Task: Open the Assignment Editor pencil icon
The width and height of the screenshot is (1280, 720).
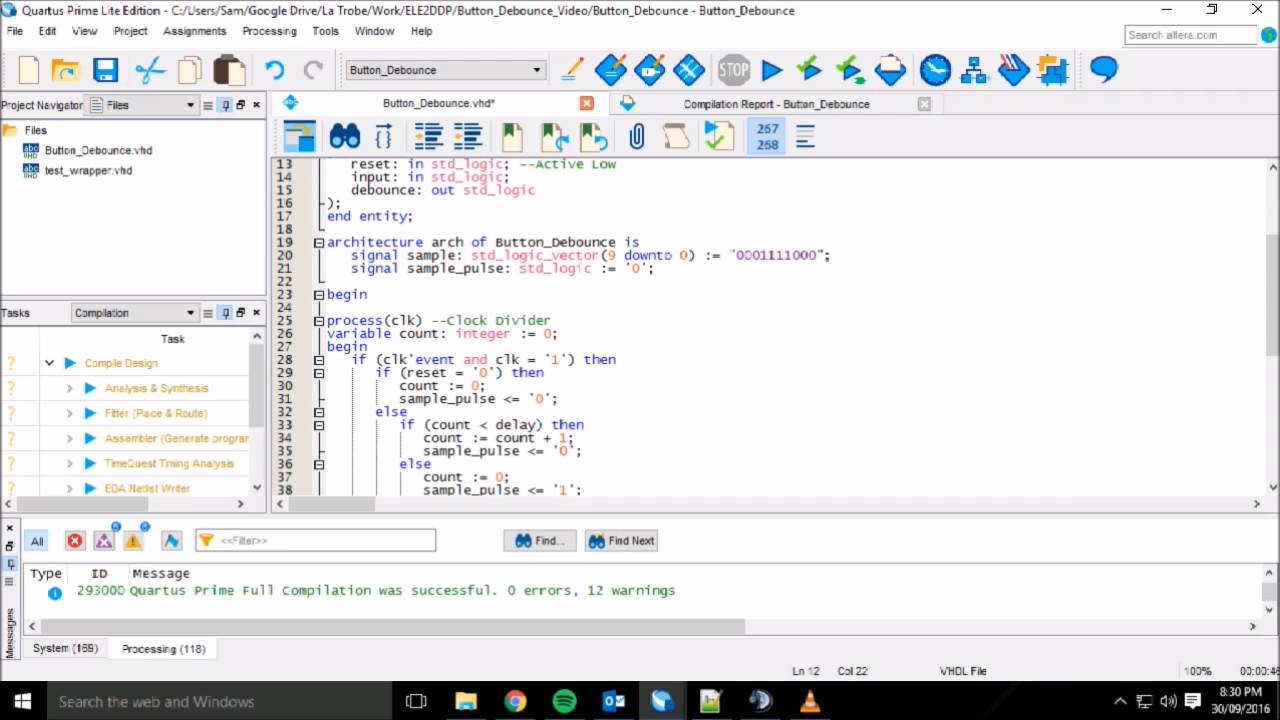Action: [x=573, y=70]
